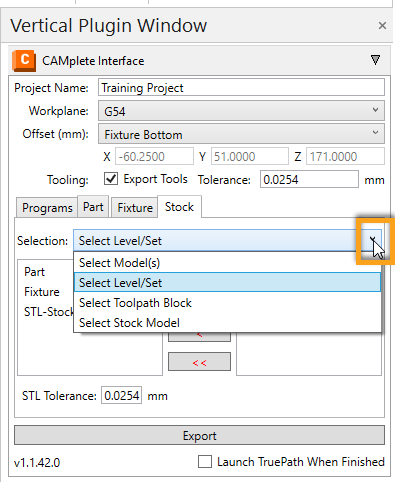This screenshot has height=482, width=395.
Task: Click the CAMplete orange C logo icon
Action: 24,61
